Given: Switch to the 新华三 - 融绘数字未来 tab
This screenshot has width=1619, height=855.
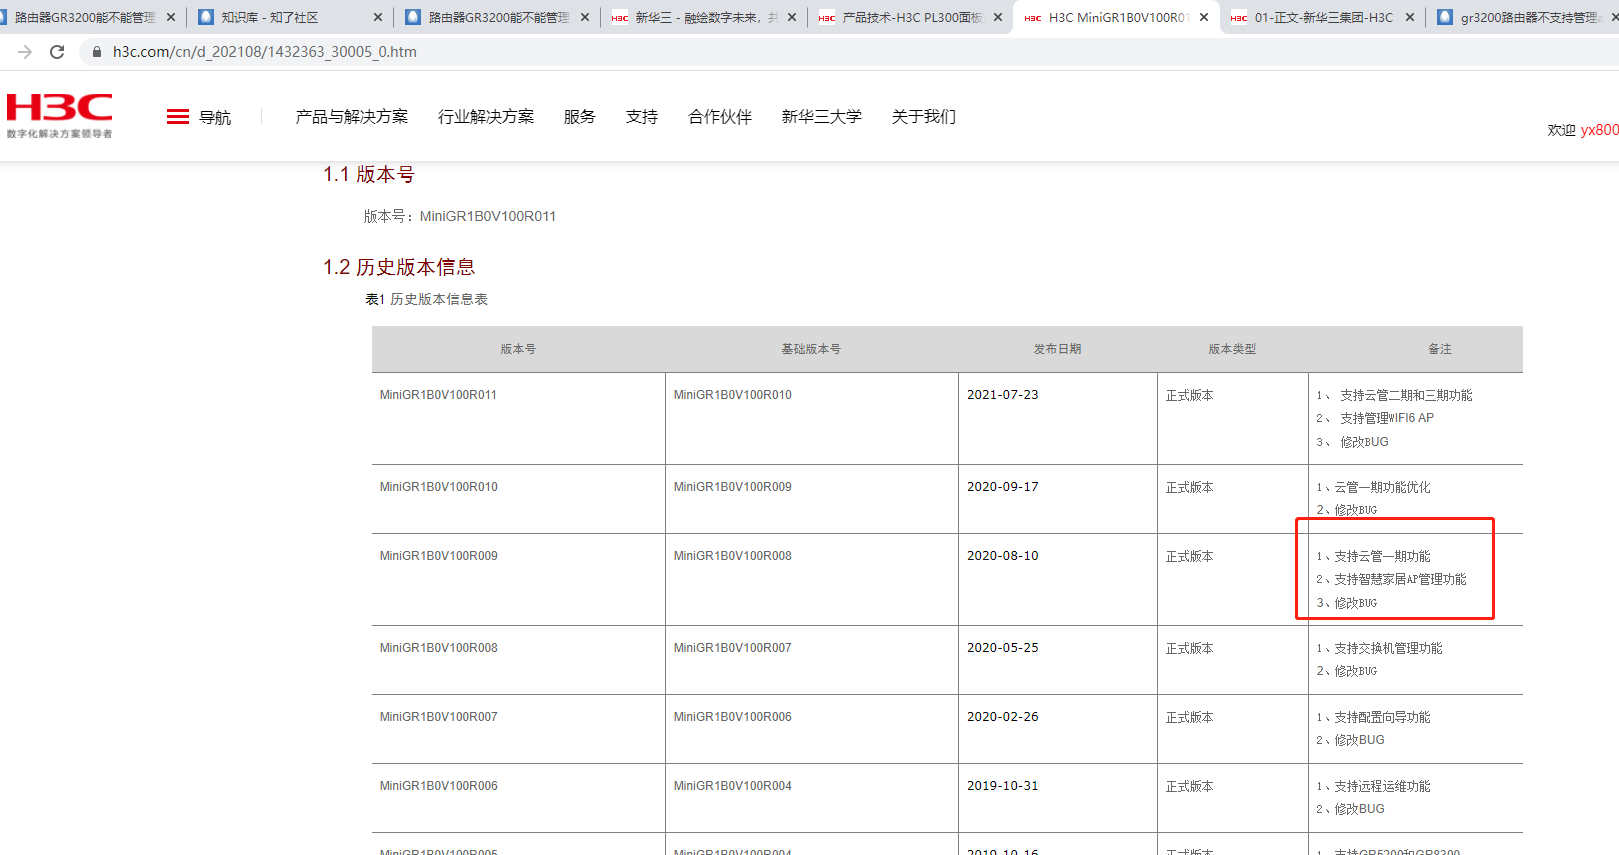Looking at the screenshot, I should [704, 17].
